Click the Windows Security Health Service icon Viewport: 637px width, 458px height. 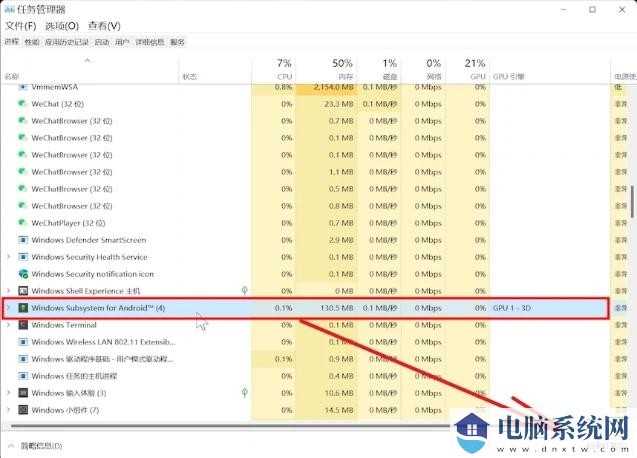click(23, 257)
